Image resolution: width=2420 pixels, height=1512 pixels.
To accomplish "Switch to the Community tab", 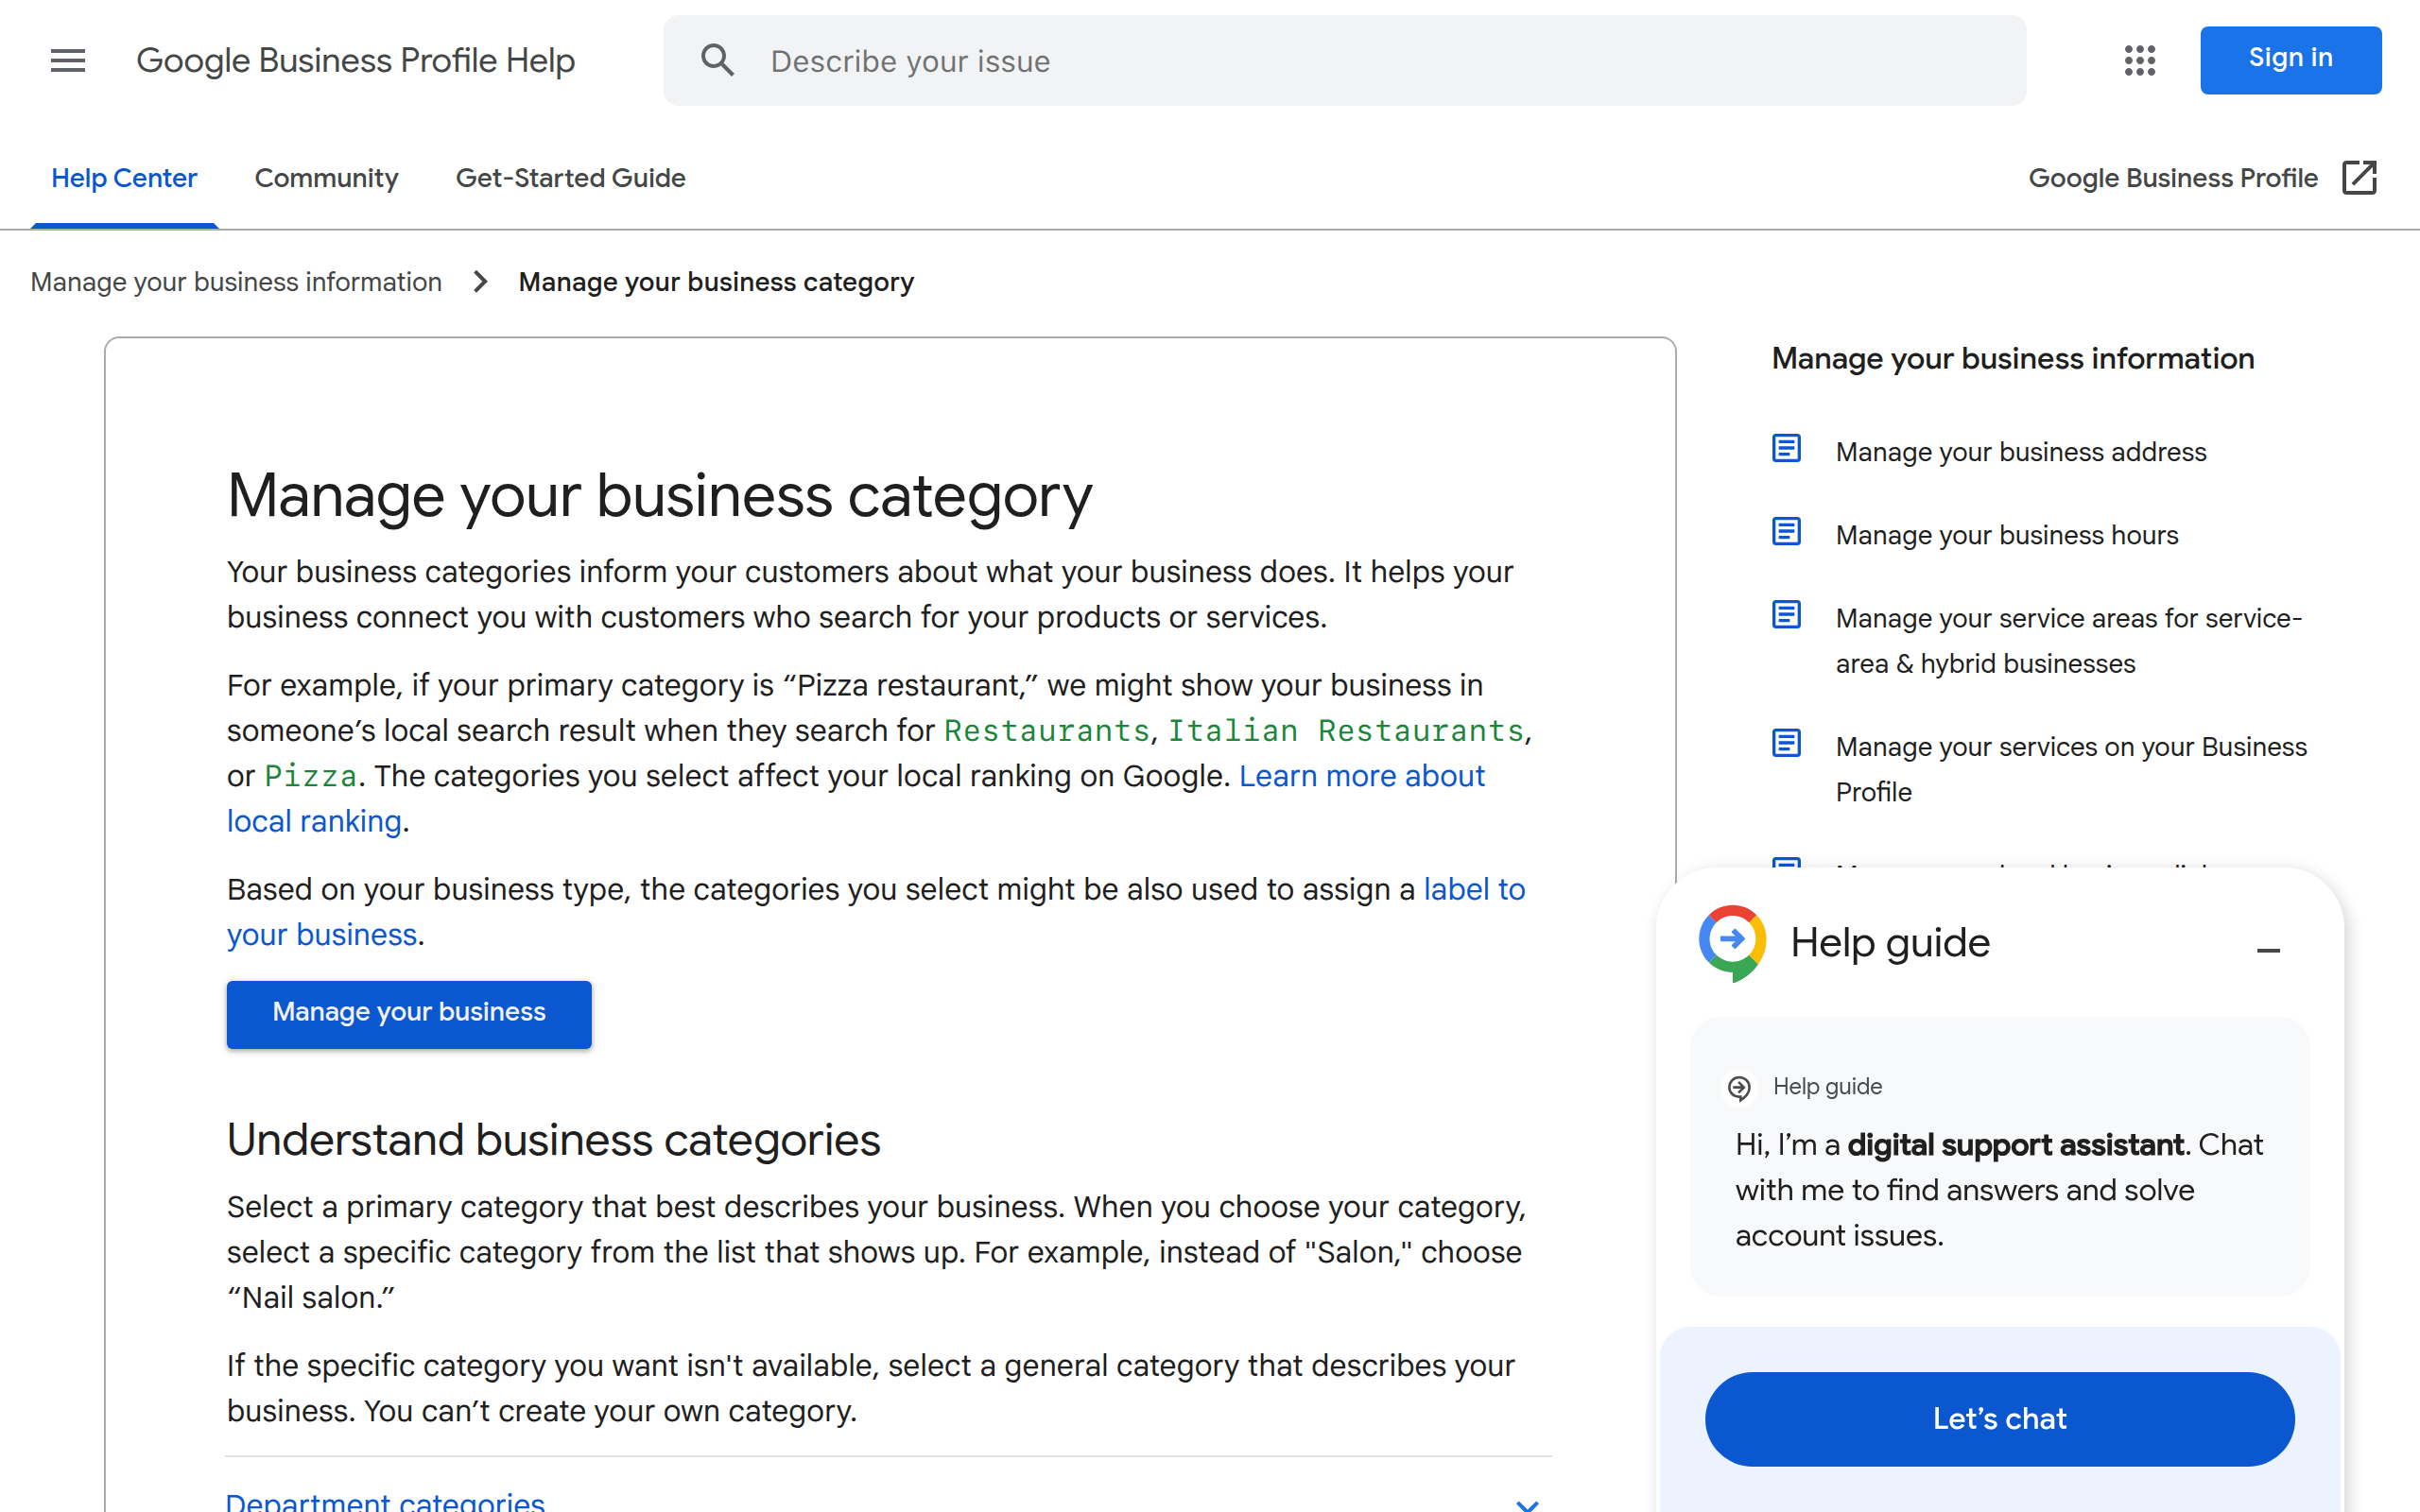I will click(326, 178).
